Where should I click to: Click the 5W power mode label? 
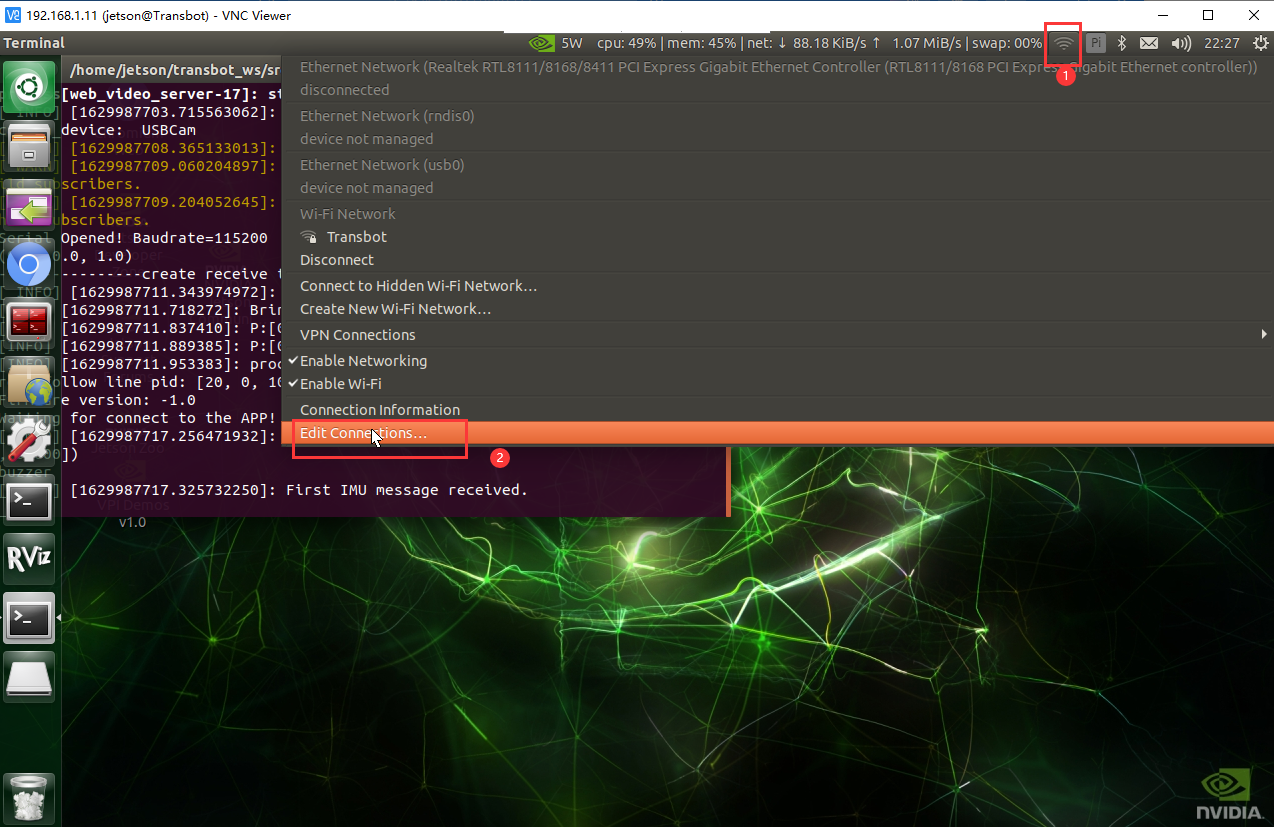pos(571,43)
